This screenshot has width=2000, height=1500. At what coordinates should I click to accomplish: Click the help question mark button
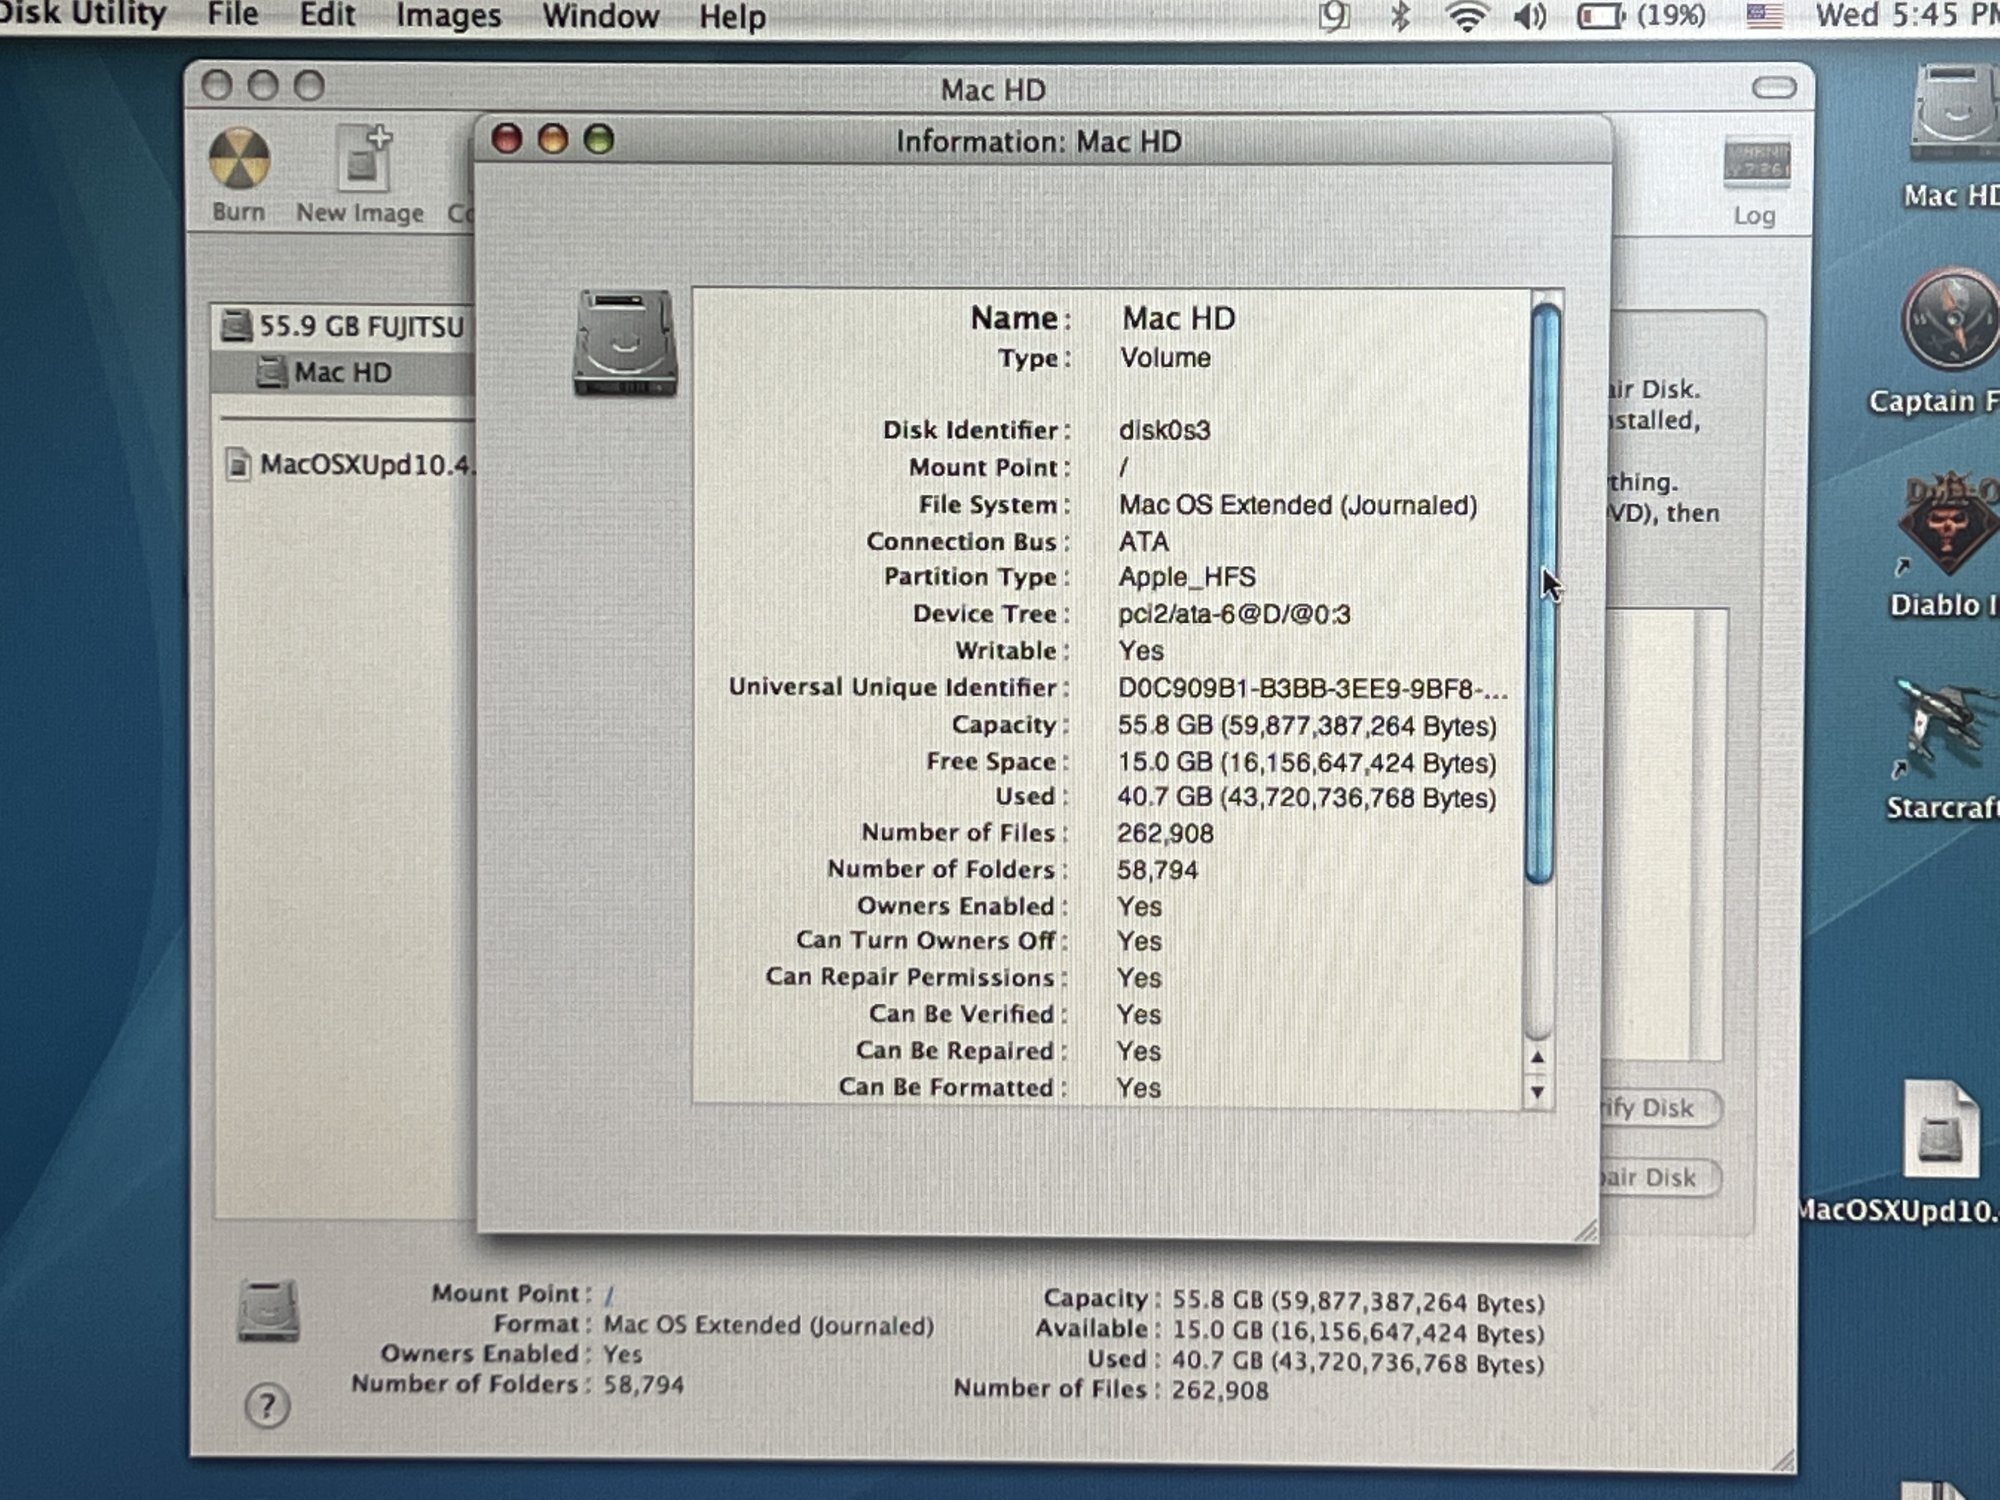266,1406
